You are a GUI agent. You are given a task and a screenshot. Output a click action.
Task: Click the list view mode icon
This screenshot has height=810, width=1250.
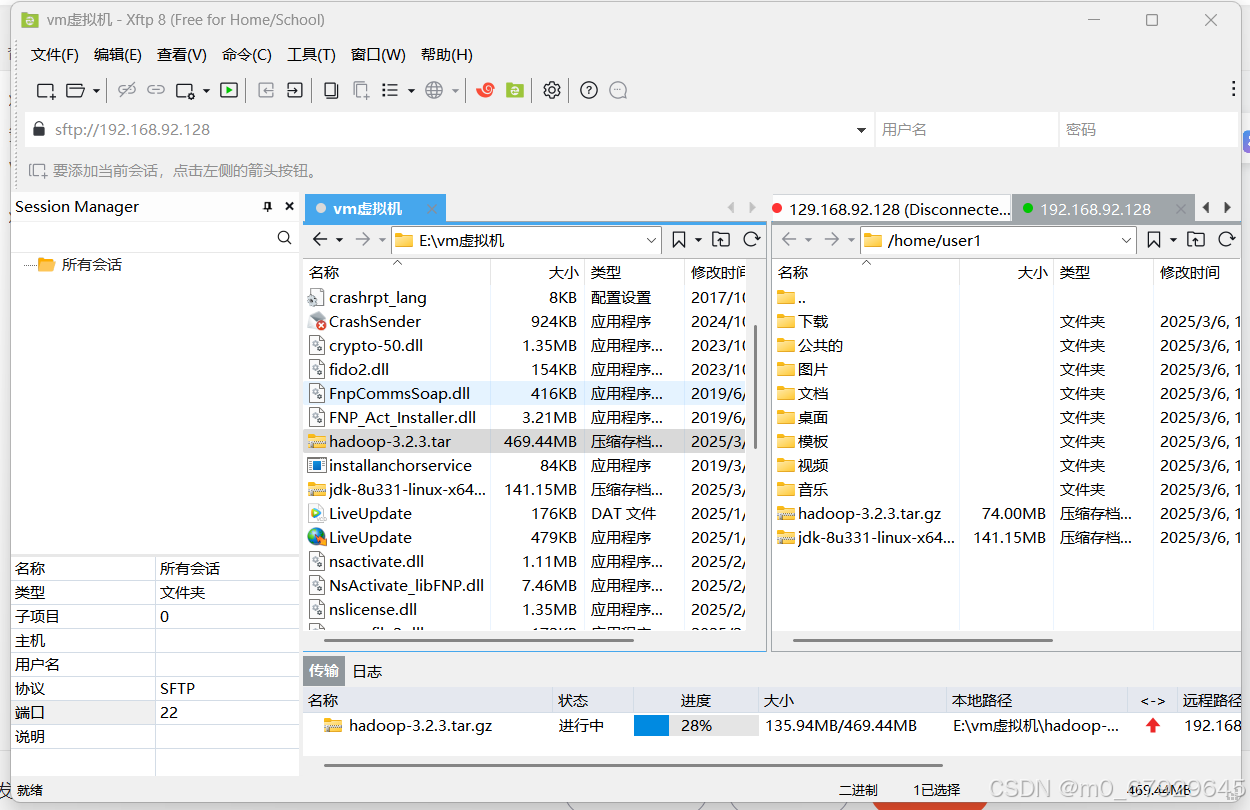[391, 90]
